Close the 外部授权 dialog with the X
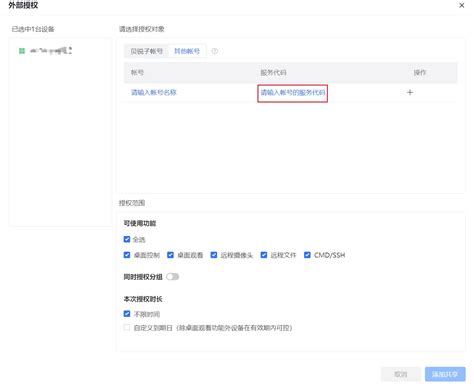The image size is (474, 388). coord(461,5)
